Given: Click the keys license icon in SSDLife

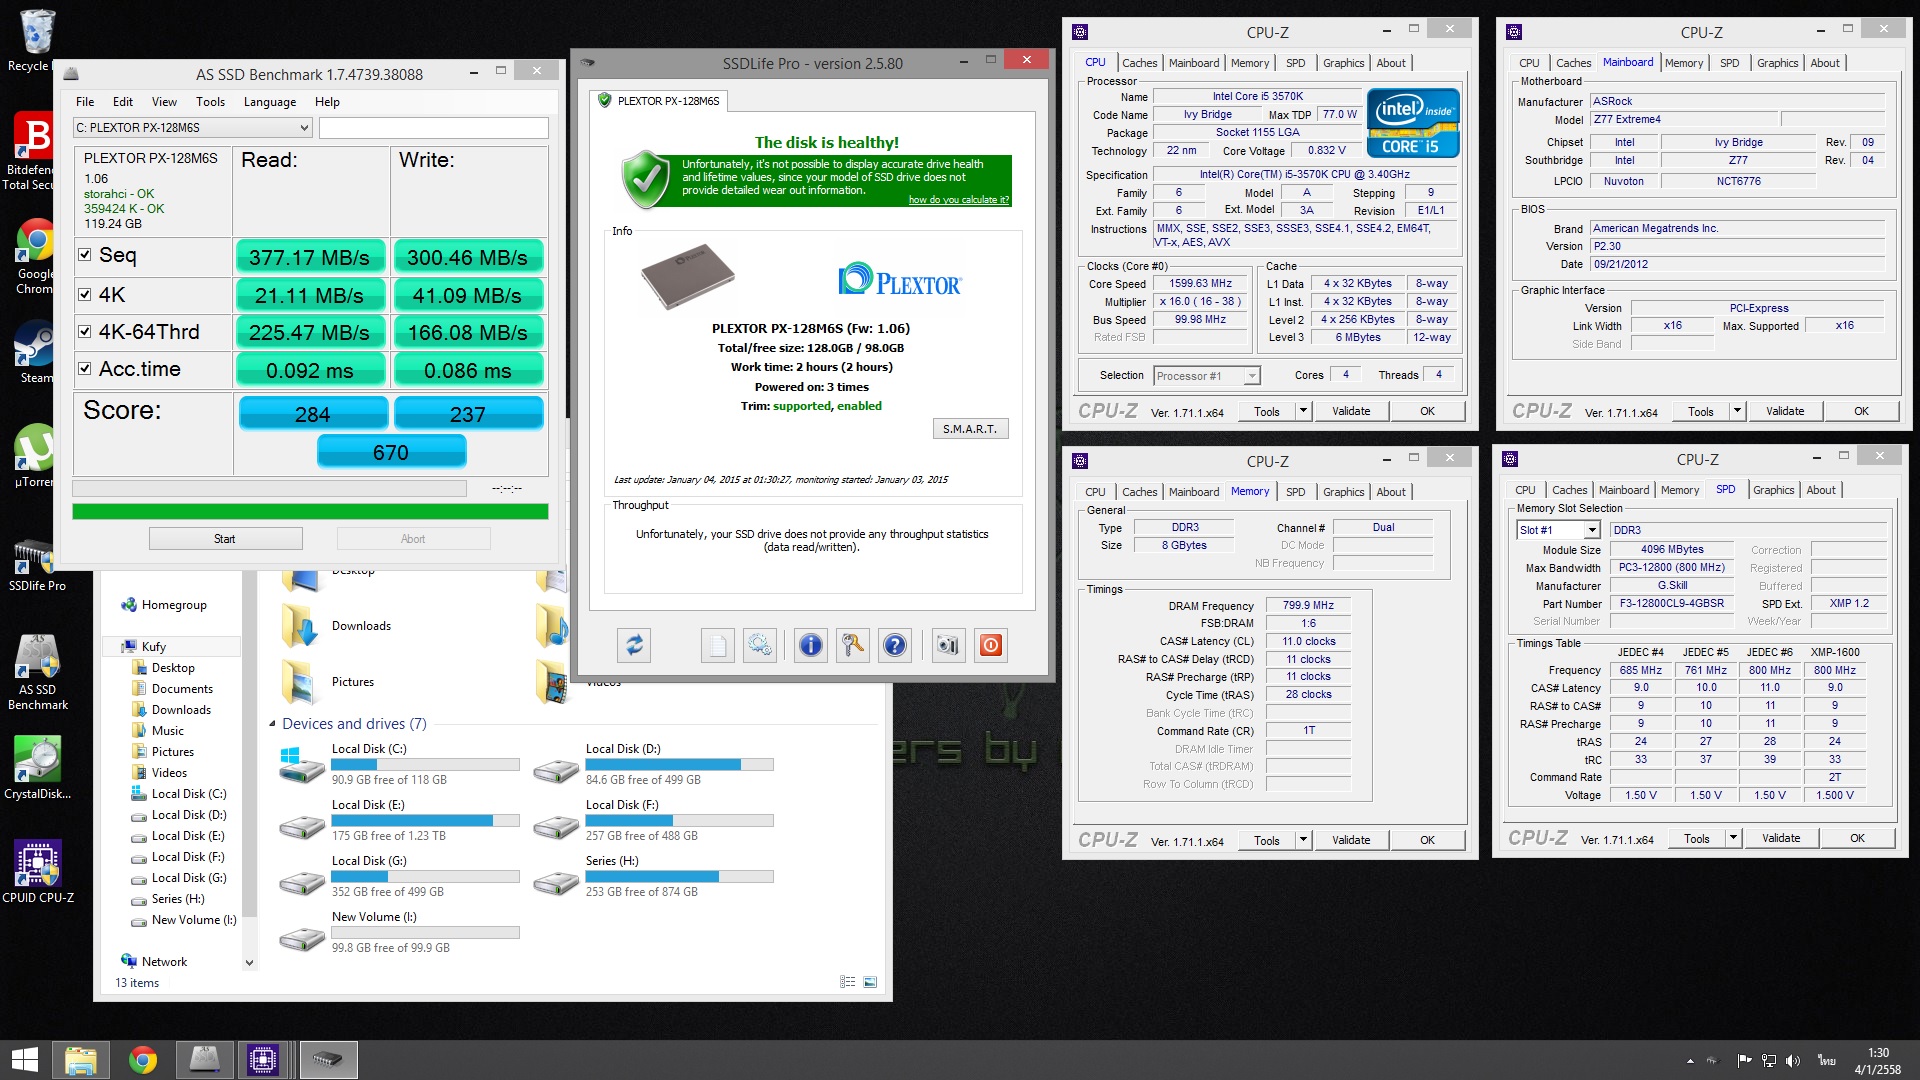Looking at the screenshot, I should [x=853, y=645].
